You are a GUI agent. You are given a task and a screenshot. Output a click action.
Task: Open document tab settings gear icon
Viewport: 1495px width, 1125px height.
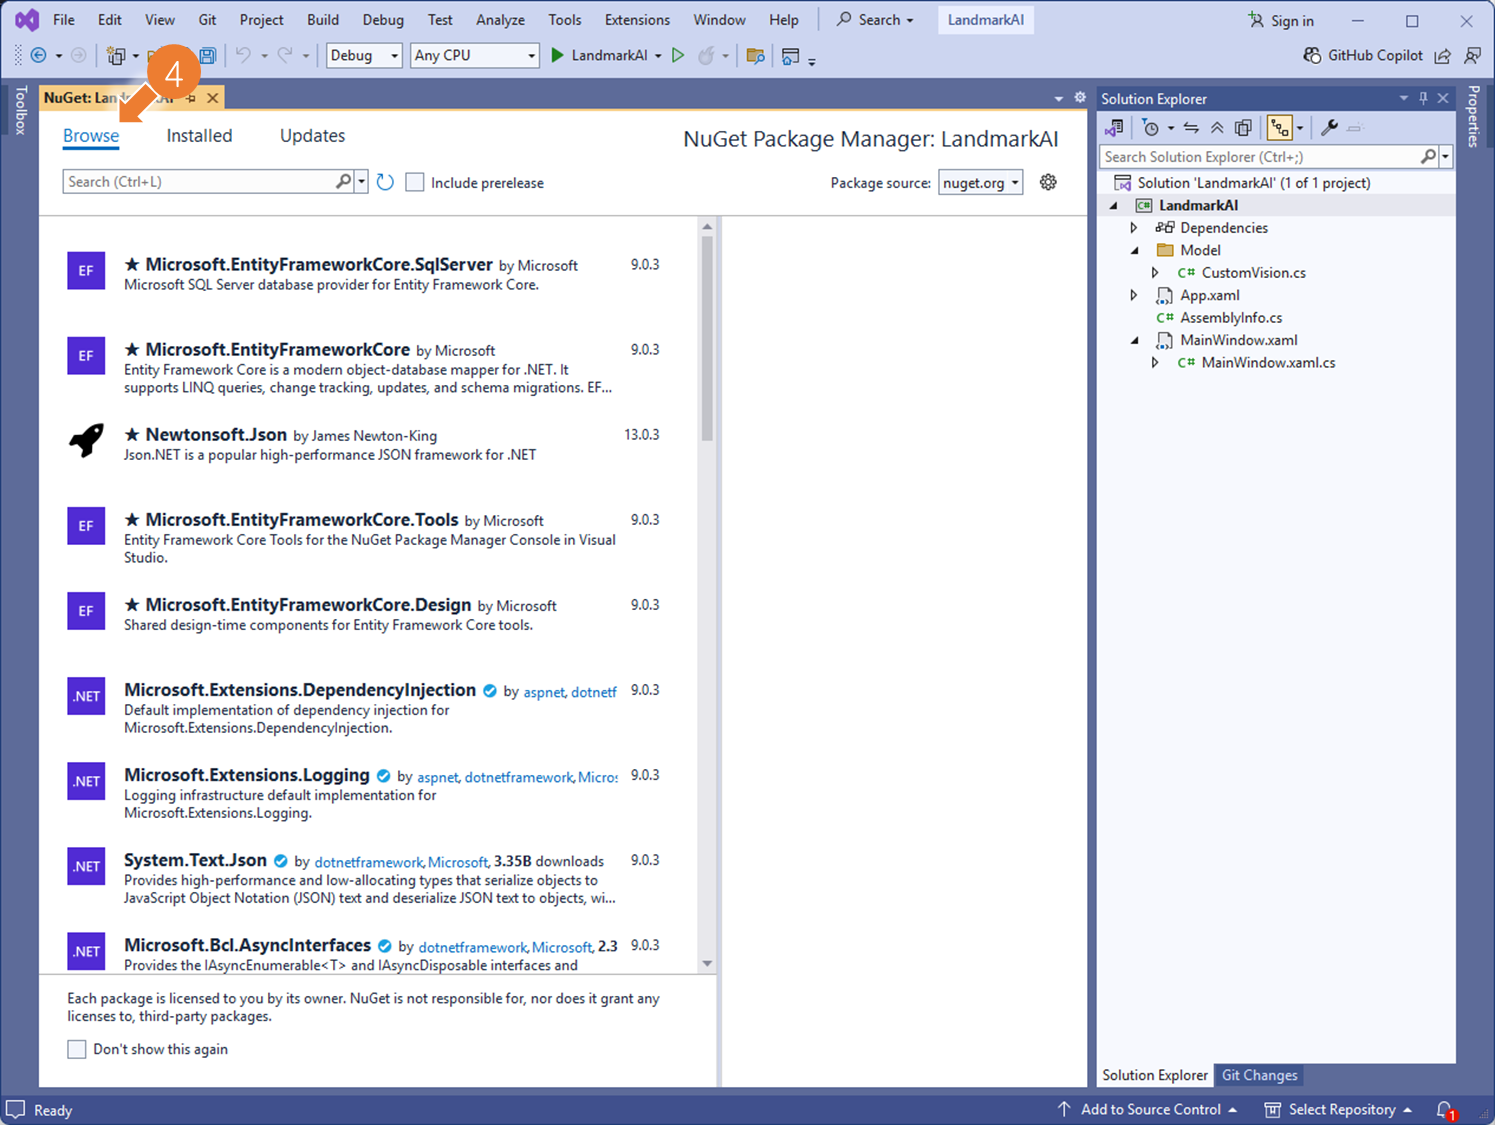[x=1080, y=97]
